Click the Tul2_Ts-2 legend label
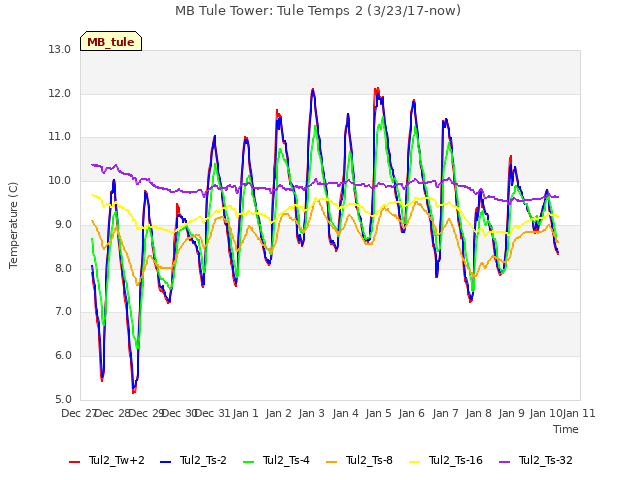Image resolution: width=640 pixels, height=480 pixels. point(203,460)
